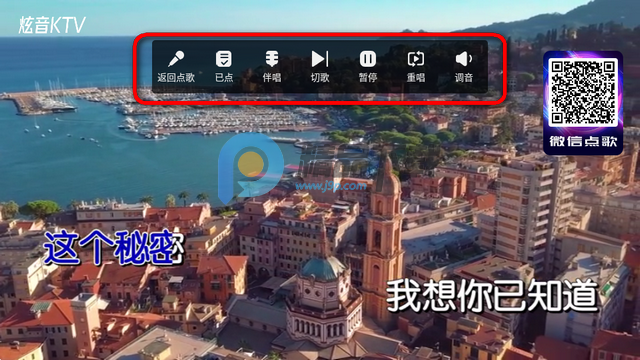This screenshot has width=640, height=360.
Task: Toggle 伴唱 accompaniment vocals
Action: pos(272,66)
